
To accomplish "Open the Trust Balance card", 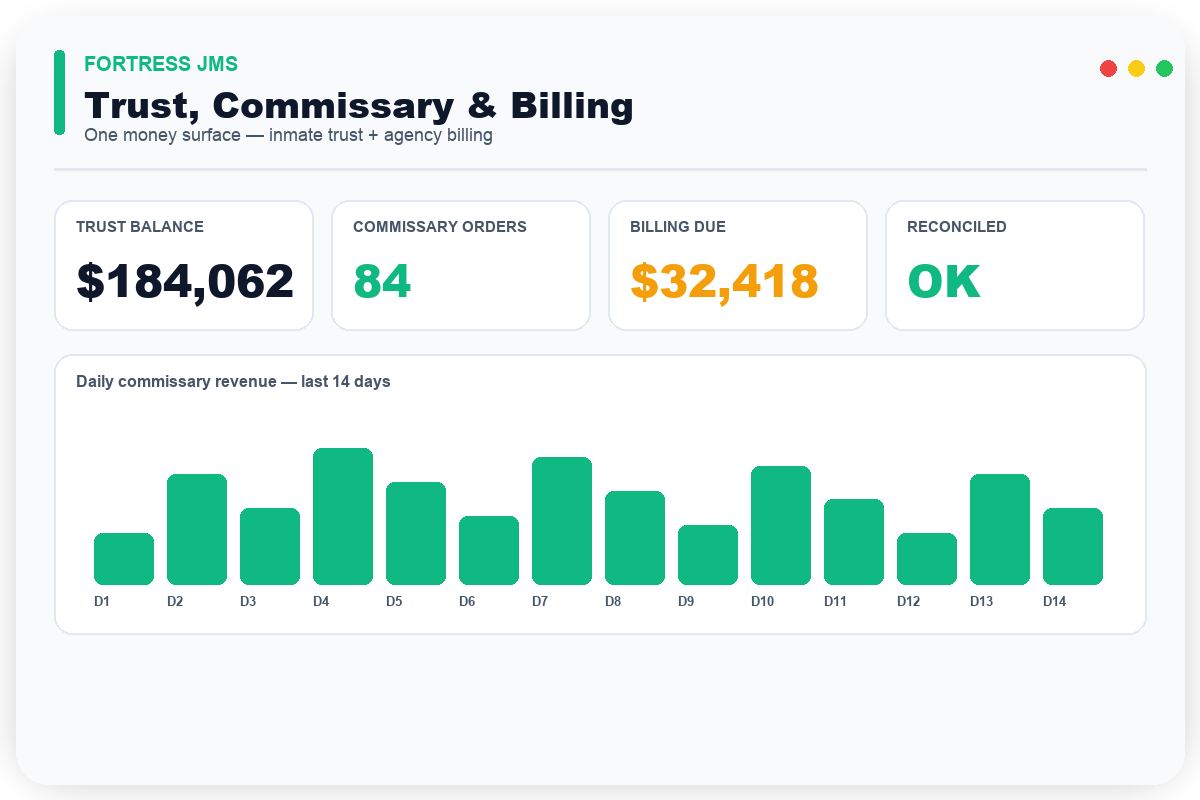I will coord(184,265).
